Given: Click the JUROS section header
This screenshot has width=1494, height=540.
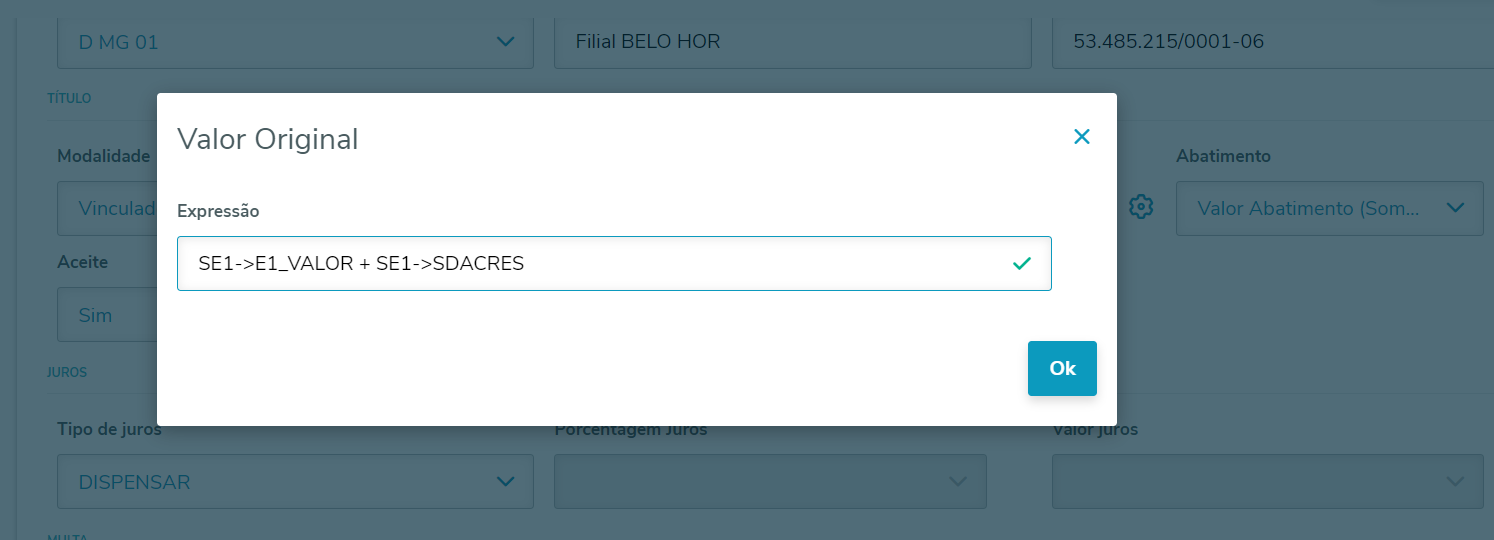Looking at the screenshot, I should pyautogui.click(x=67, y=372).
